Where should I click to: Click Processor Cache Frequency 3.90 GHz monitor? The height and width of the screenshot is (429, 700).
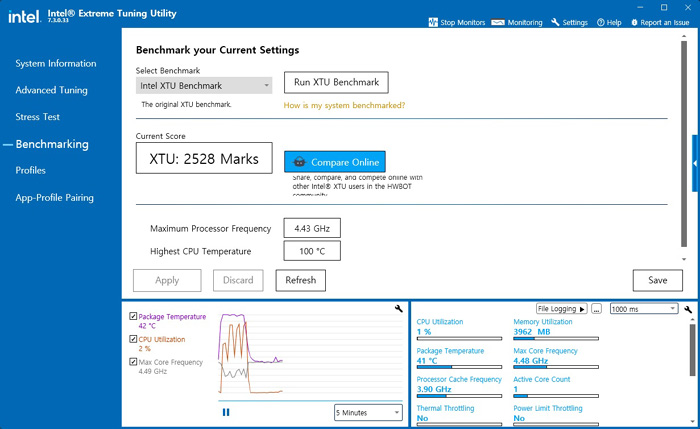click(x=459, y=387)
